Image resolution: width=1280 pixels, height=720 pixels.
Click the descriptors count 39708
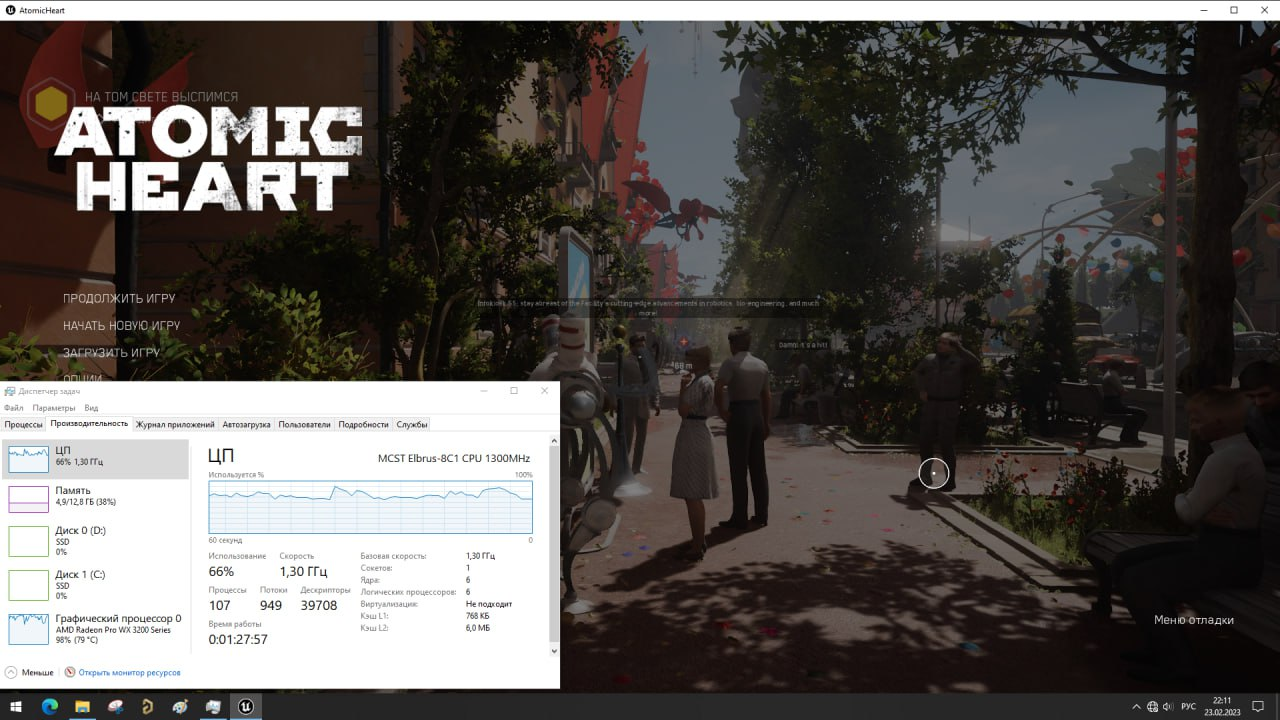coord(319,605)
